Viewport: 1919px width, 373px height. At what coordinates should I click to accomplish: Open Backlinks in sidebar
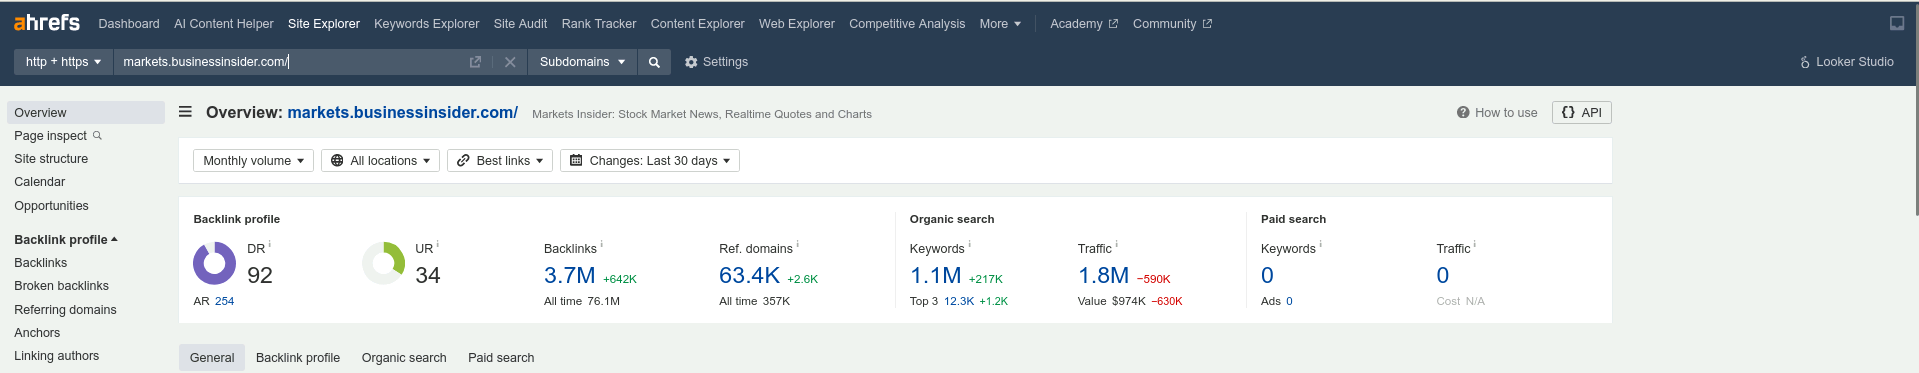(x=41, y=263)
